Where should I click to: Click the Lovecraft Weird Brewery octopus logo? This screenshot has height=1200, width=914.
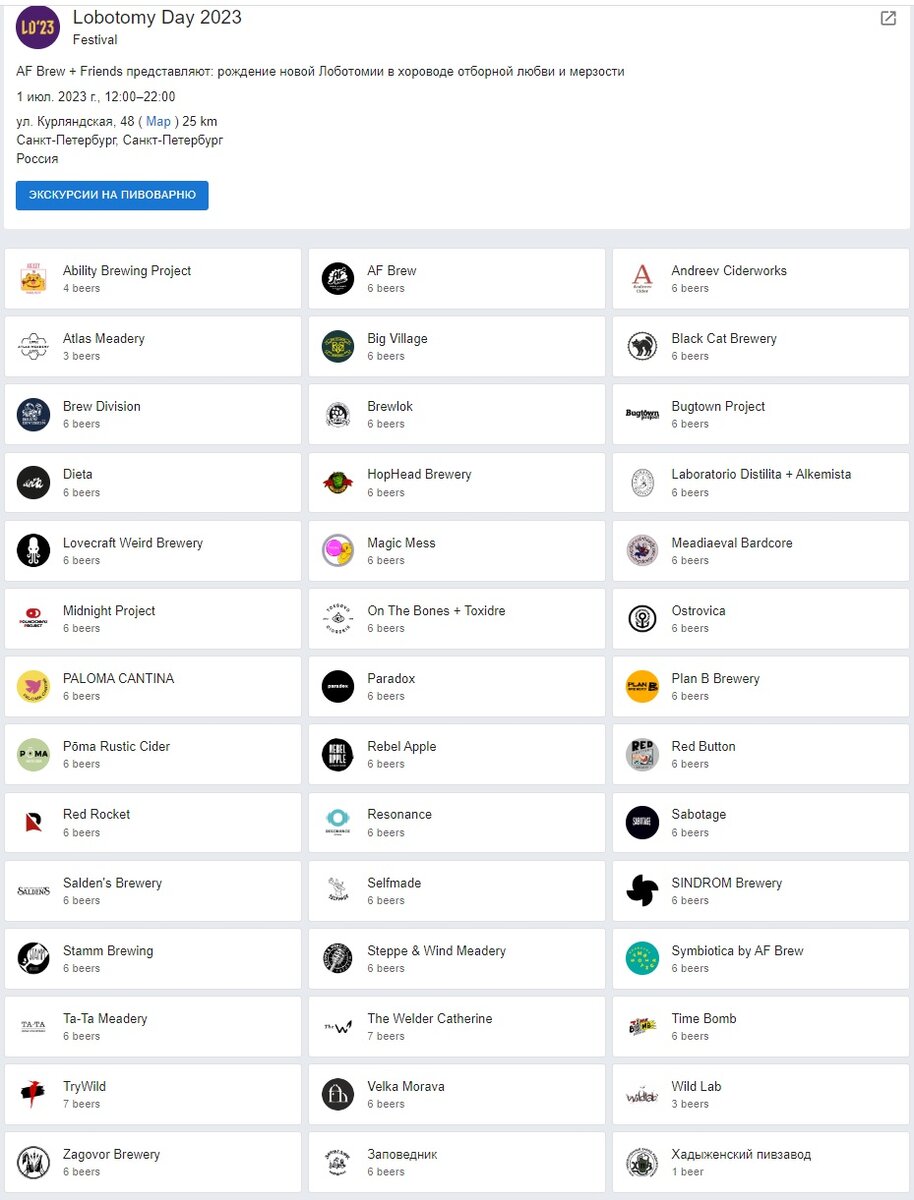click(x=33, y=551)
